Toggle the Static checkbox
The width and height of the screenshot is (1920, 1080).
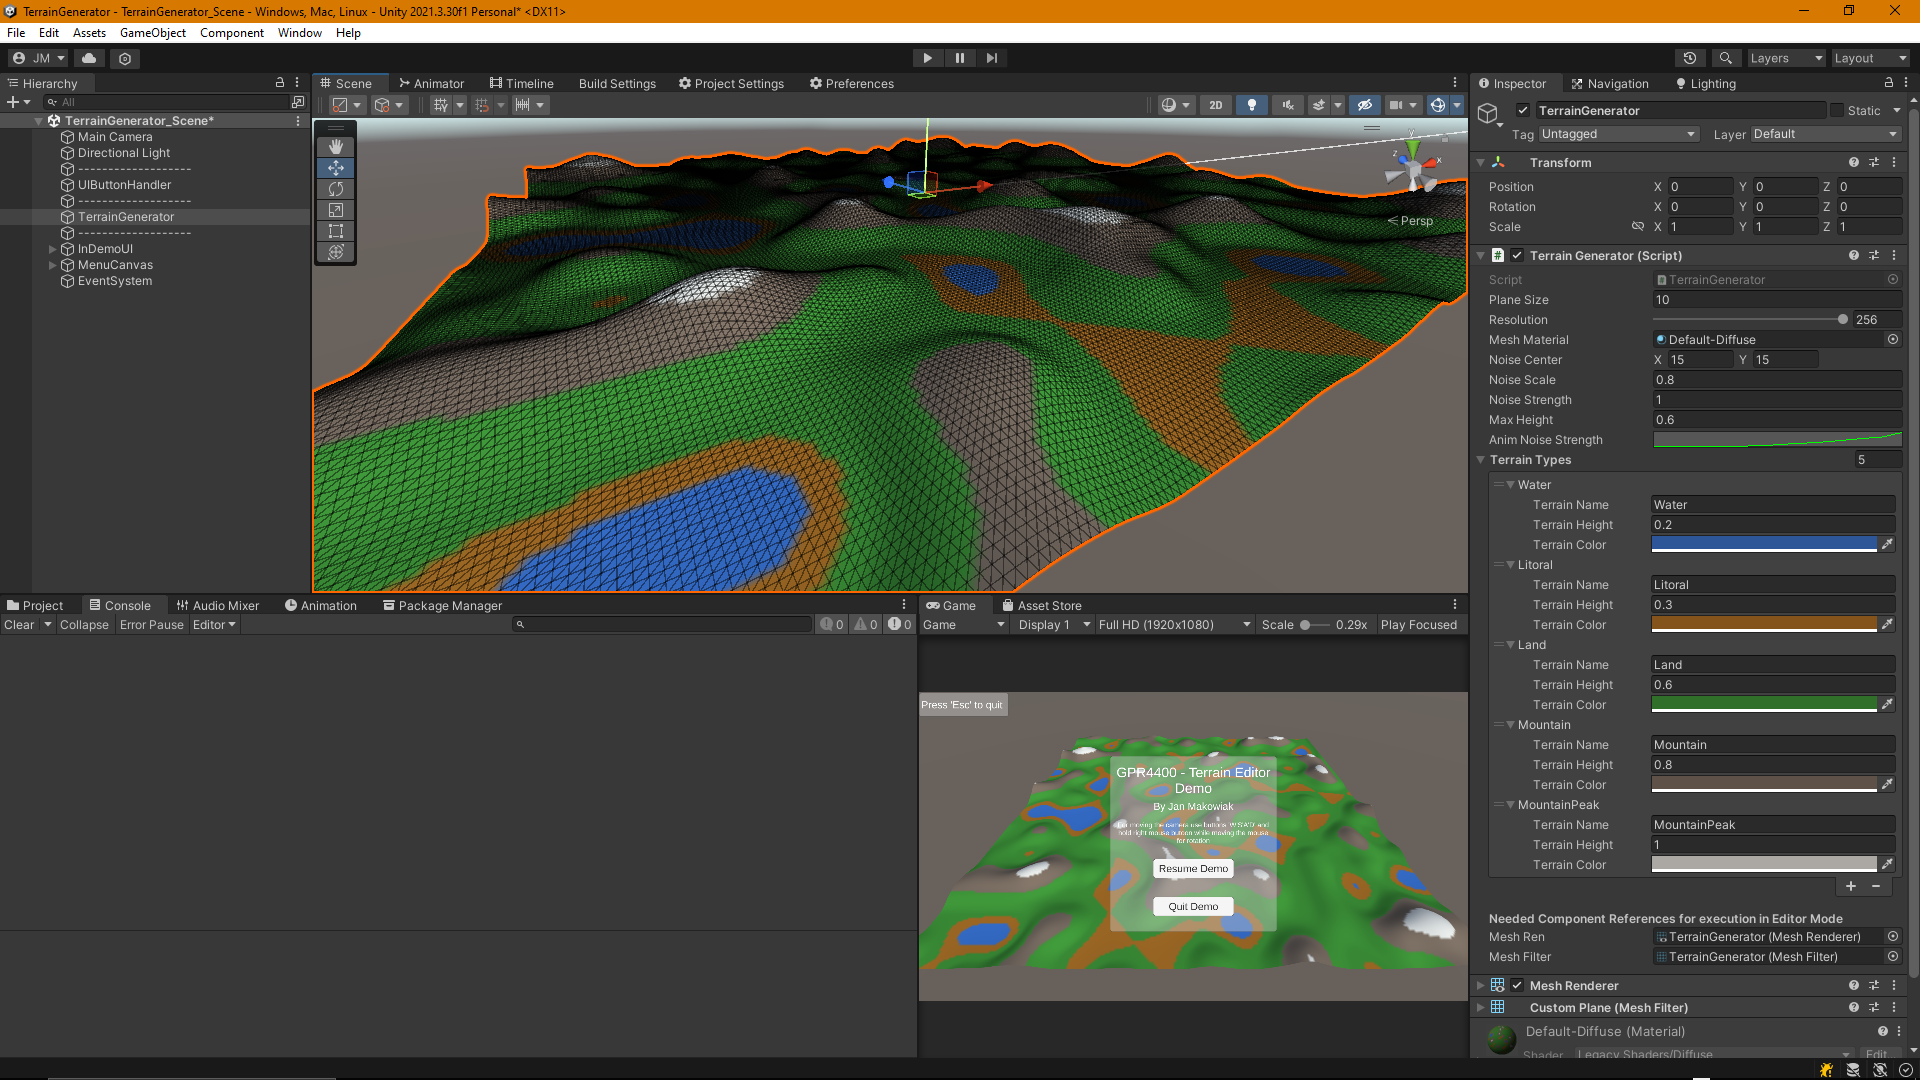[1837, 111]
